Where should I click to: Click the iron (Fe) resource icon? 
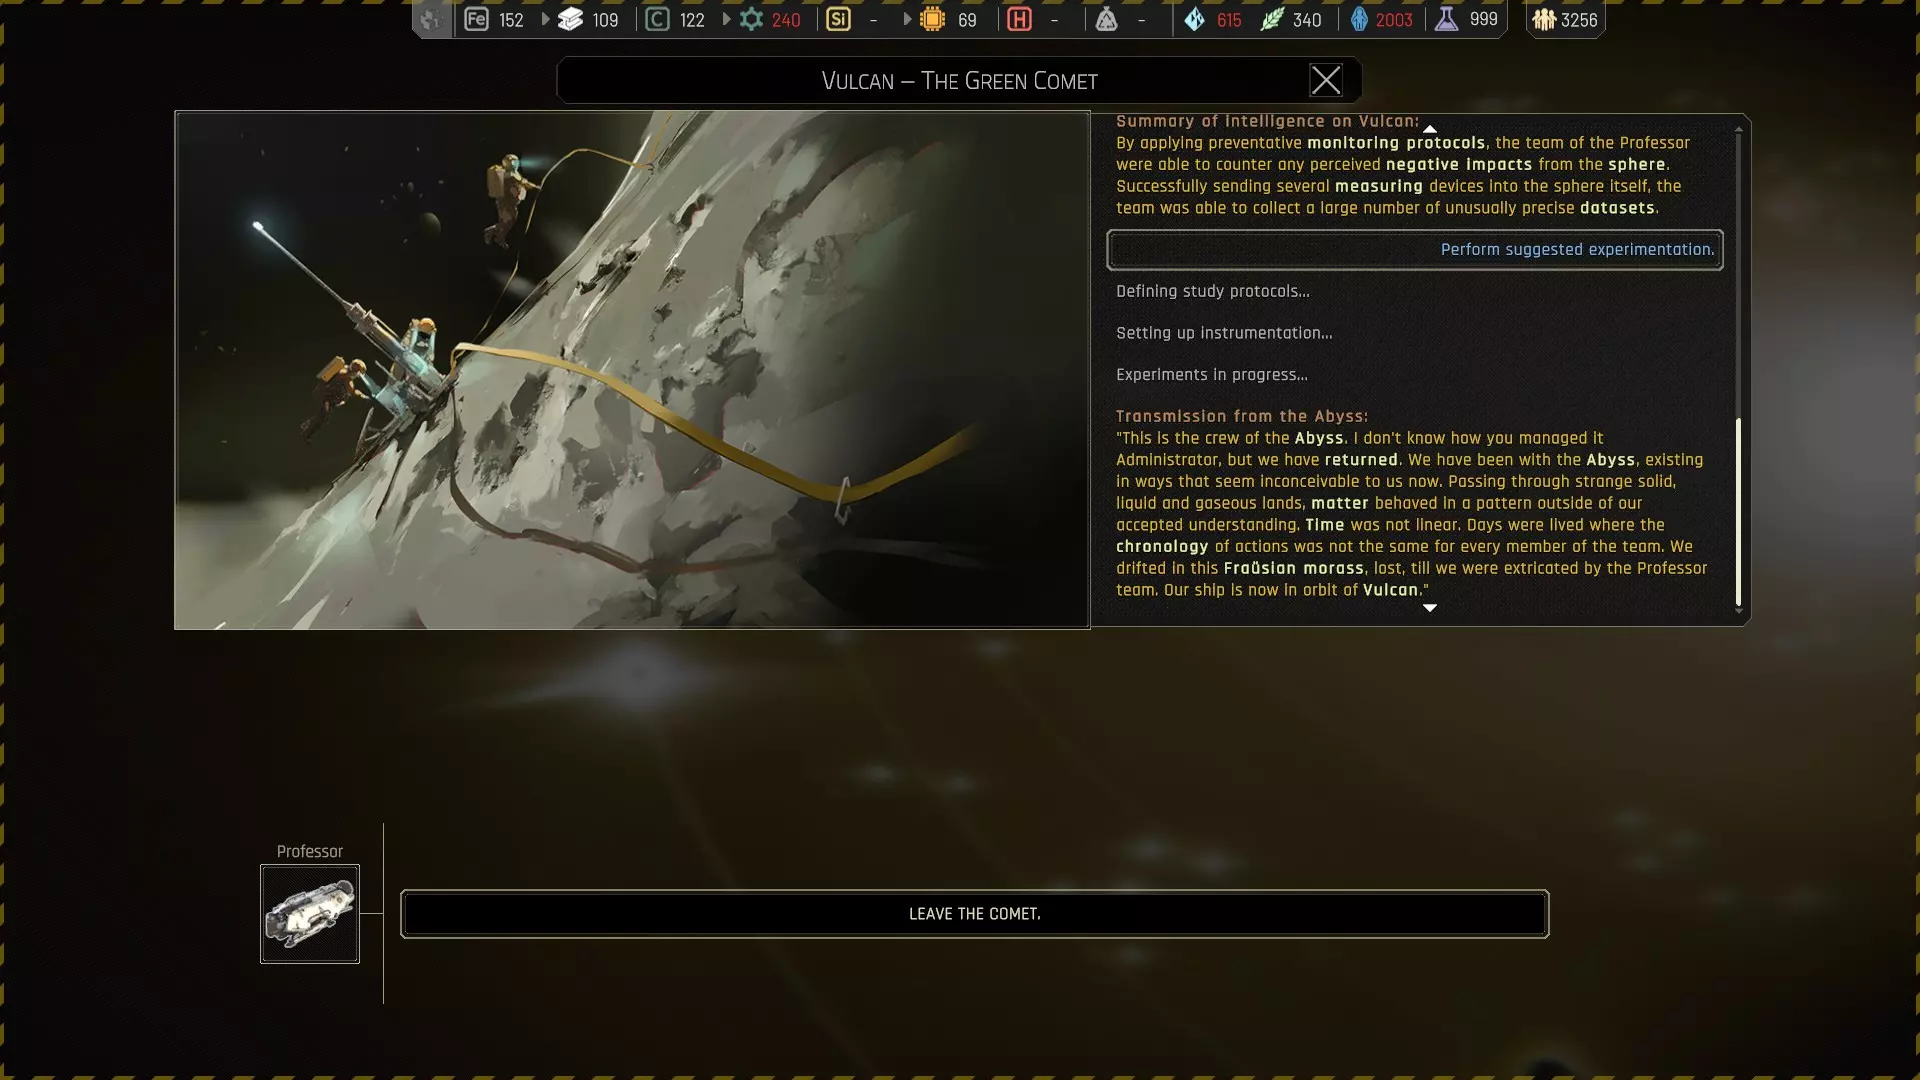(x=477, y=19)
